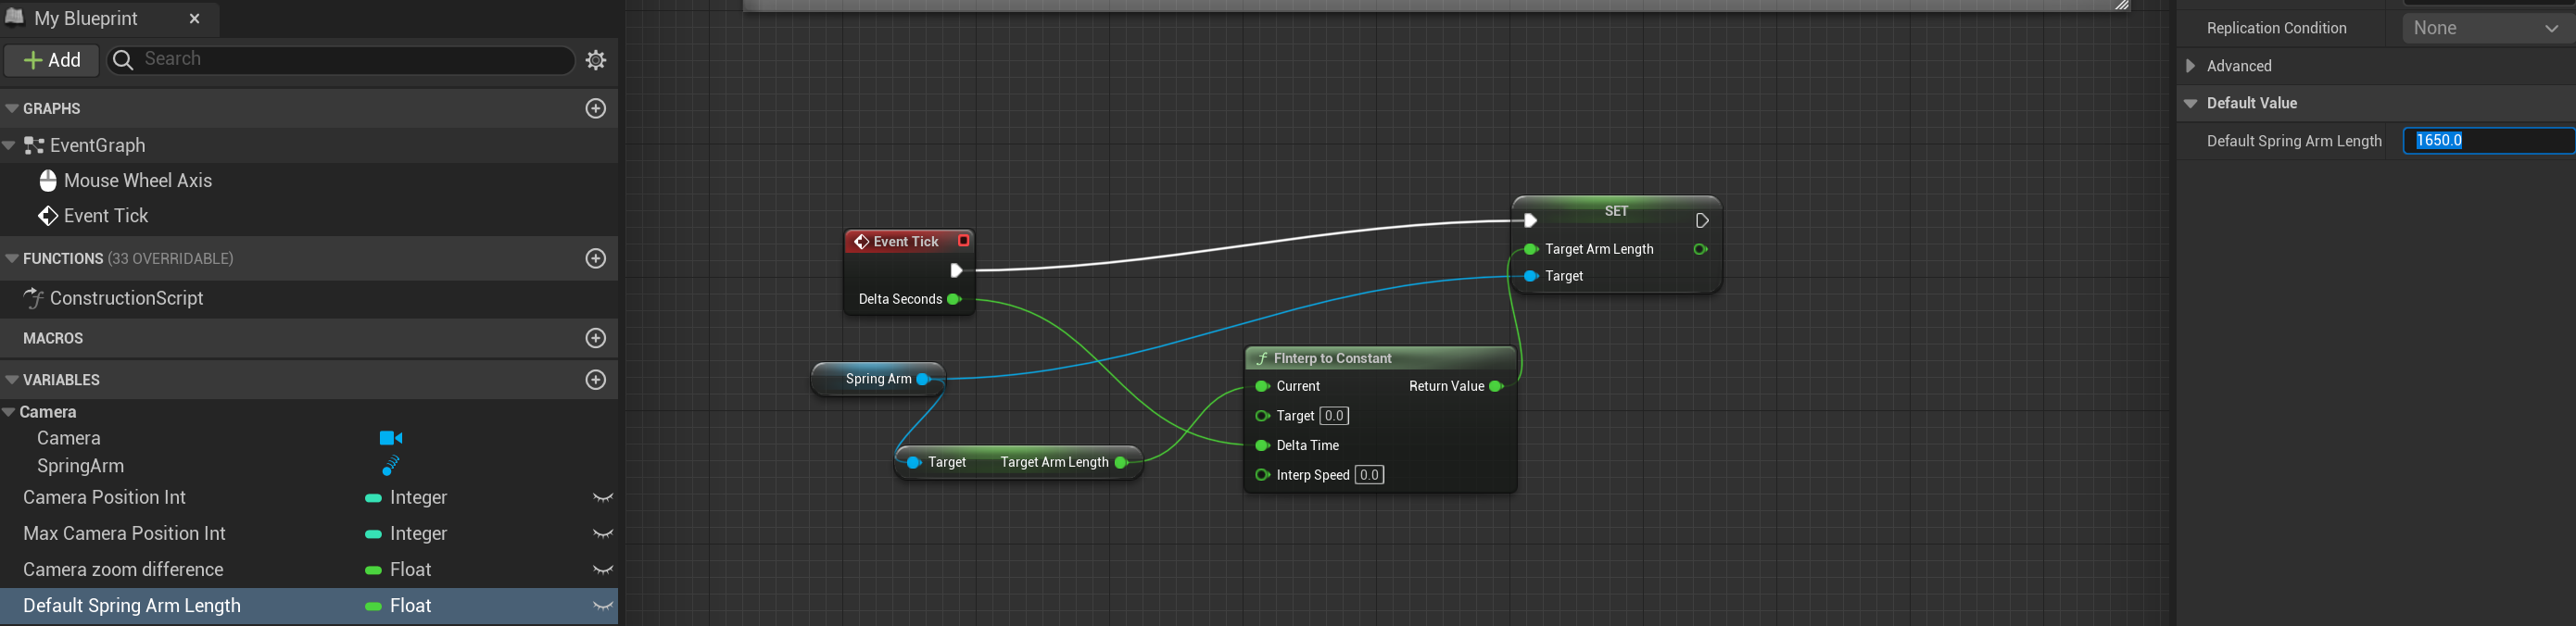Screen dimensions: 2576x626
Task: Open the ConstructionScript function
Action: tap(126, 298)
